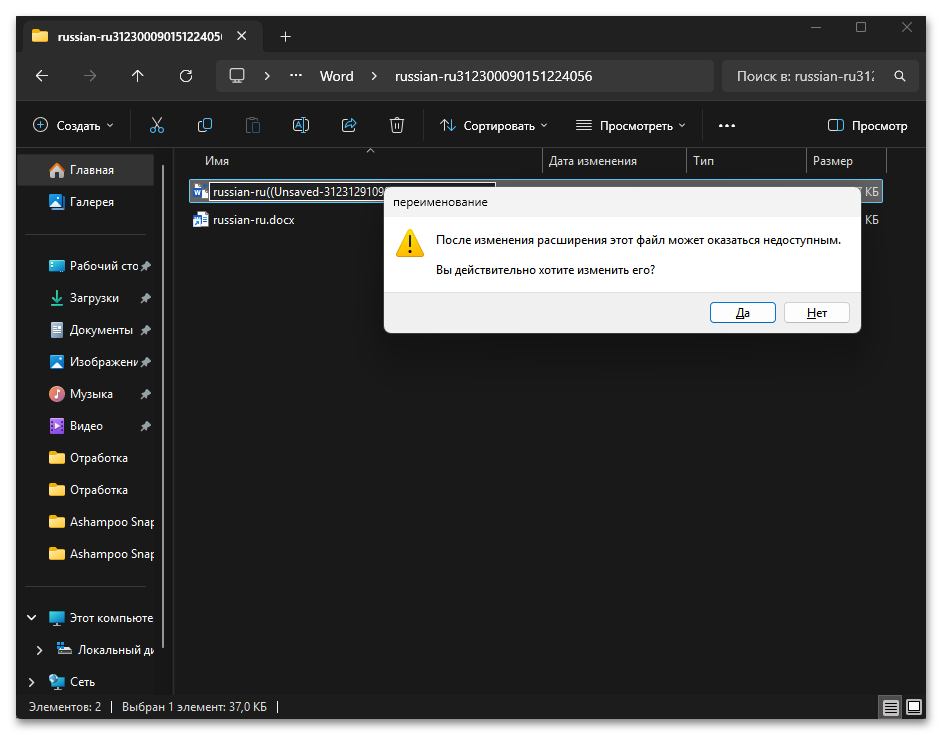Click the Rename icon in toolbar
The image size is (942, 735).
[300, 125]
